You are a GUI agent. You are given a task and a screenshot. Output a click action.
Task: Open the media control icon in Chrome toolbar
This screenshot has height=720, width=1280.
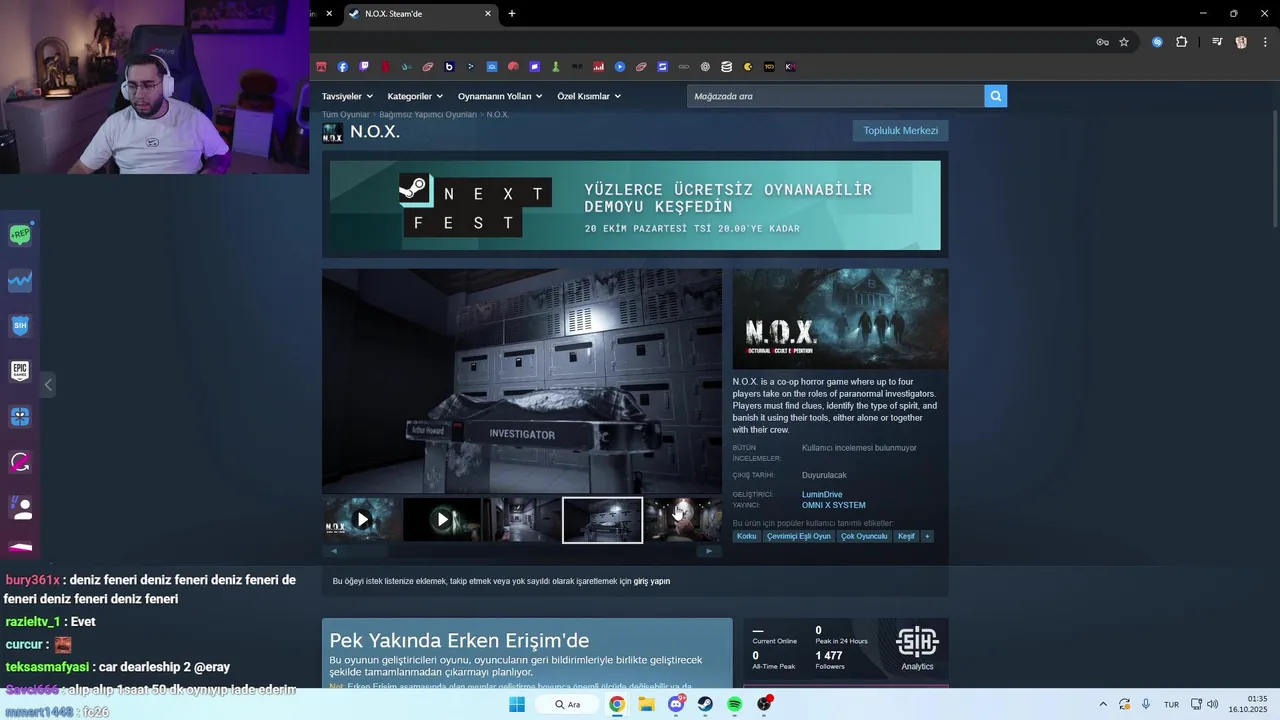1217,42
